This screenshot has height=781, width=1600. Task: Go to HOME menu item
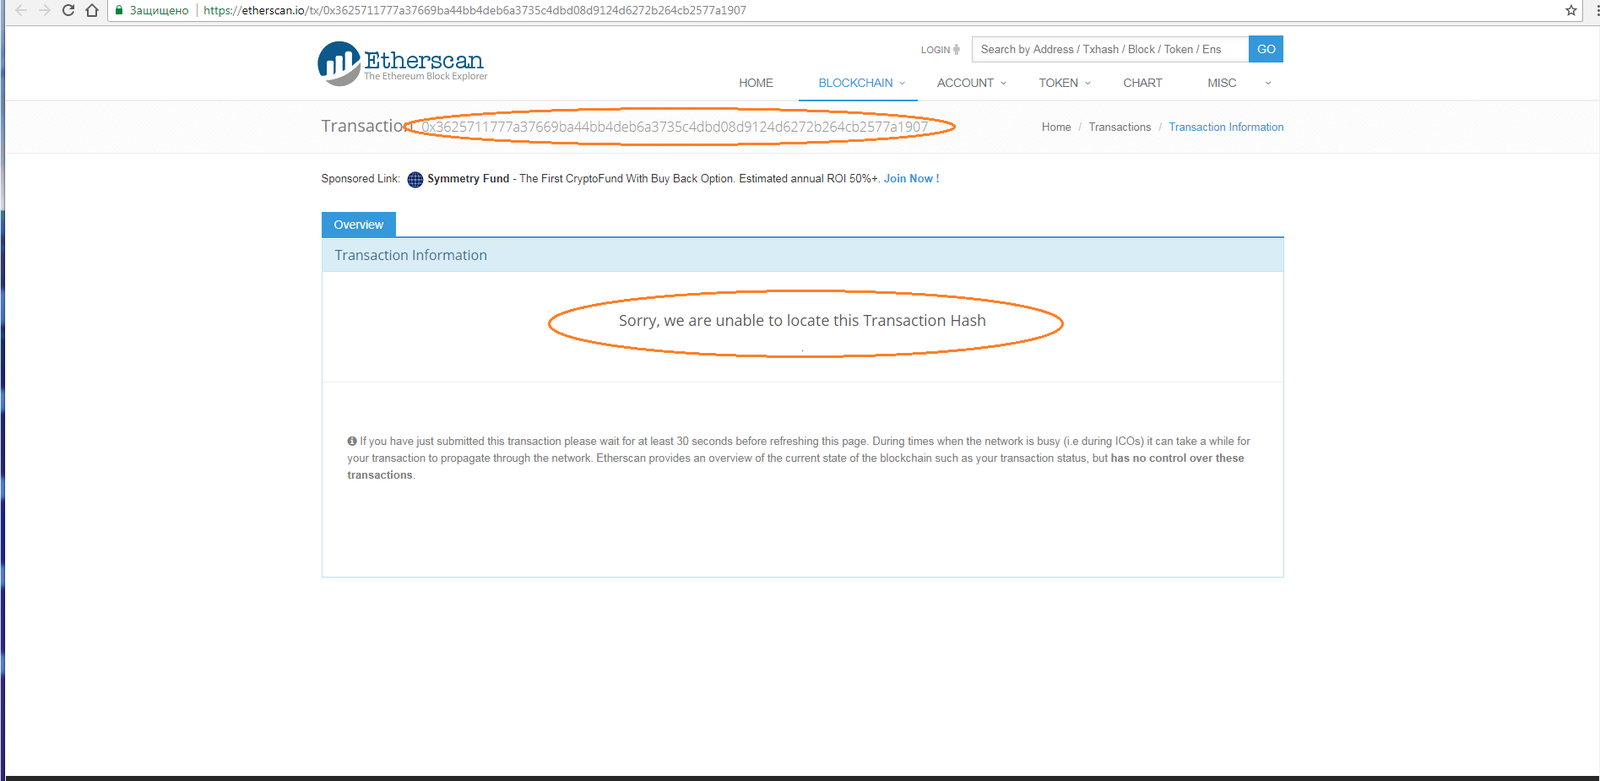756,83
